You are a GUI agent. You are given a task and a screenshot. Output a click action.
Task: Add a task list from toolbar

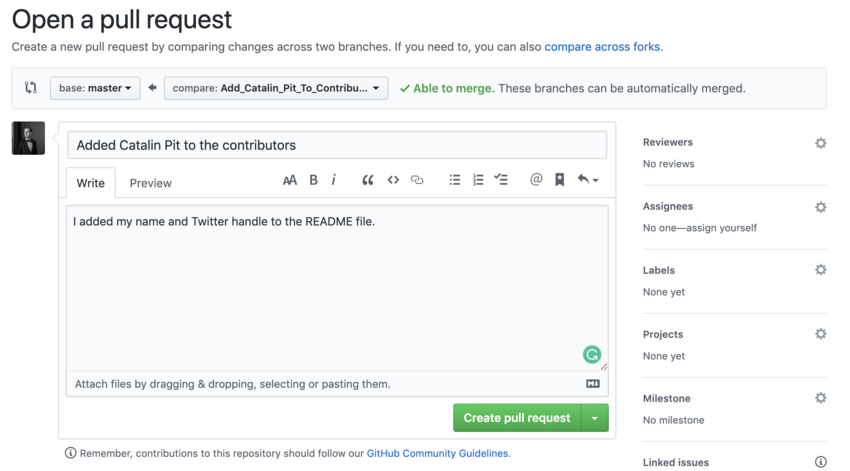(x=501, y=179)
